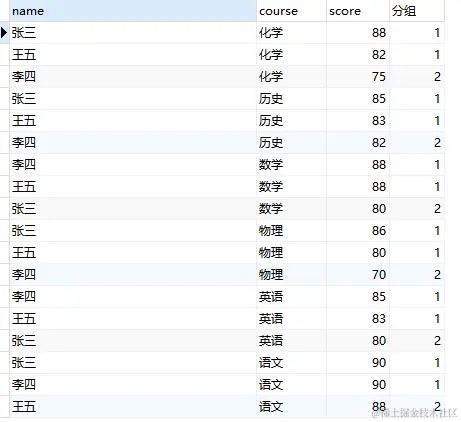Click score 85 in 张三 历史 row

(358, 99)
